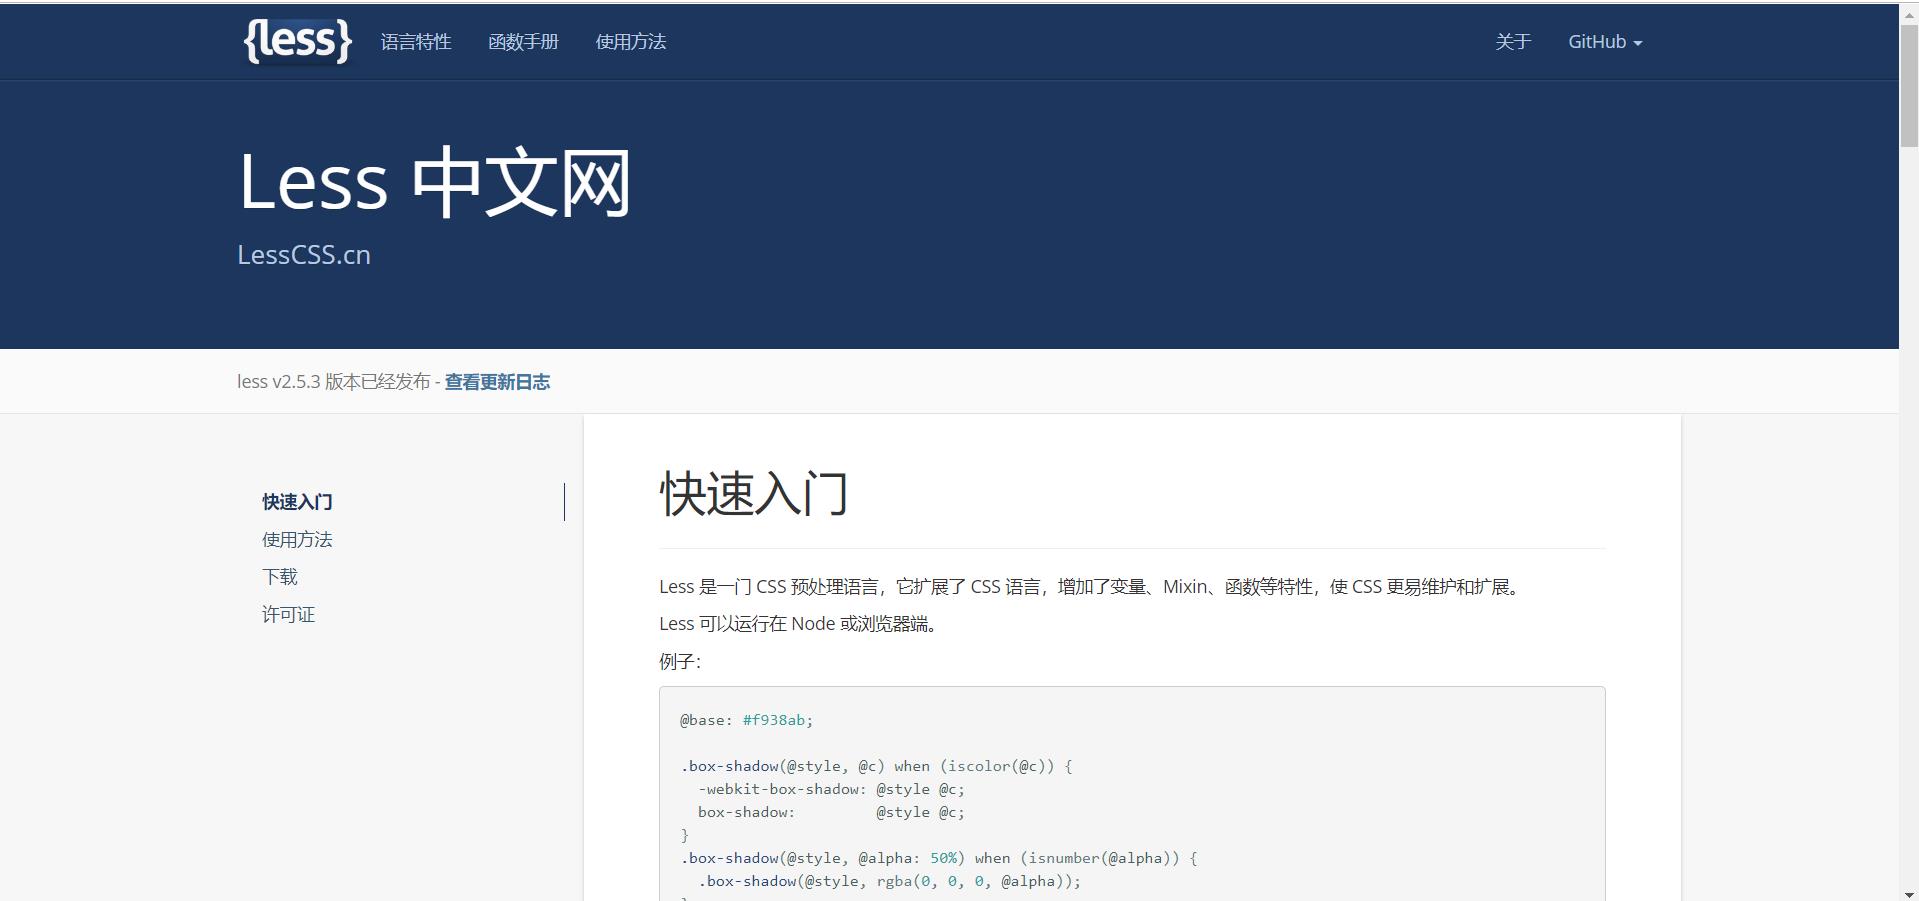Go to the 关于 page
The height and width of the screenshot is (901, 1919).
1513,42
